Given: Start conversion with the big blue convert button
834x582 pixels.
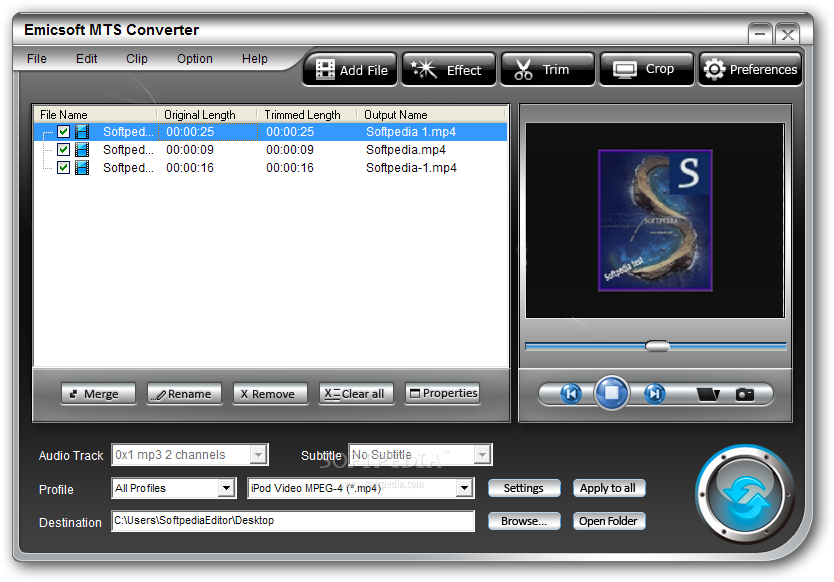Looking at the screenshot, I should coord(745,495).
